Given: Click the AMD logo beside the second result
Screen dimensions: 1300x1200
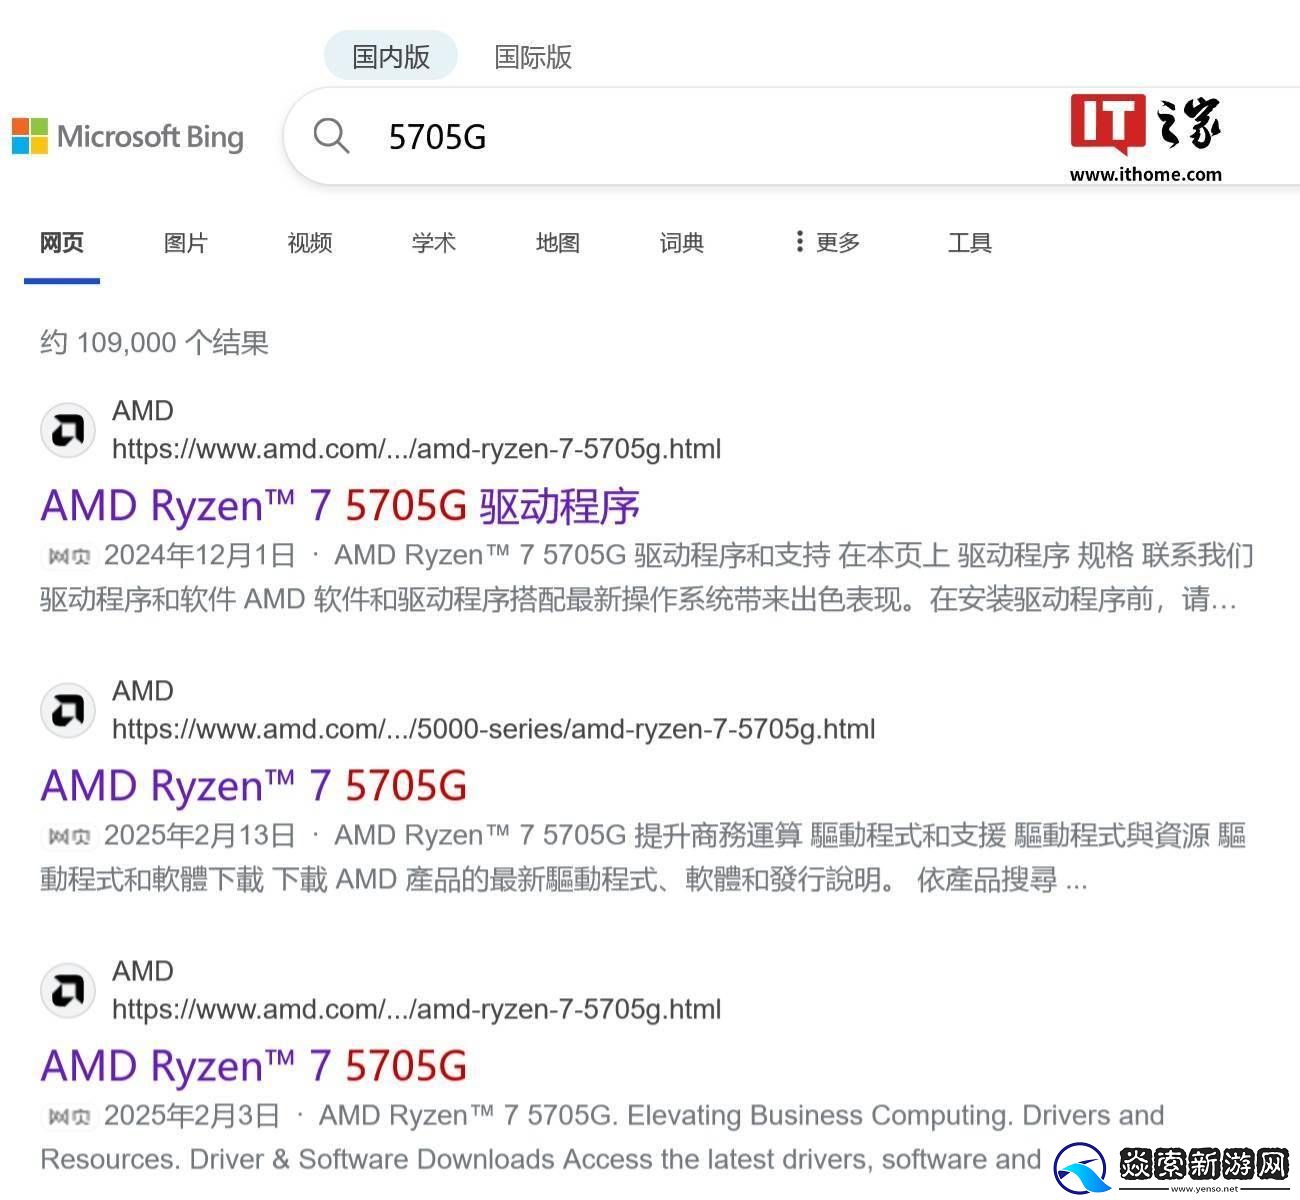Looking at the screenshot, I should 67,710.
